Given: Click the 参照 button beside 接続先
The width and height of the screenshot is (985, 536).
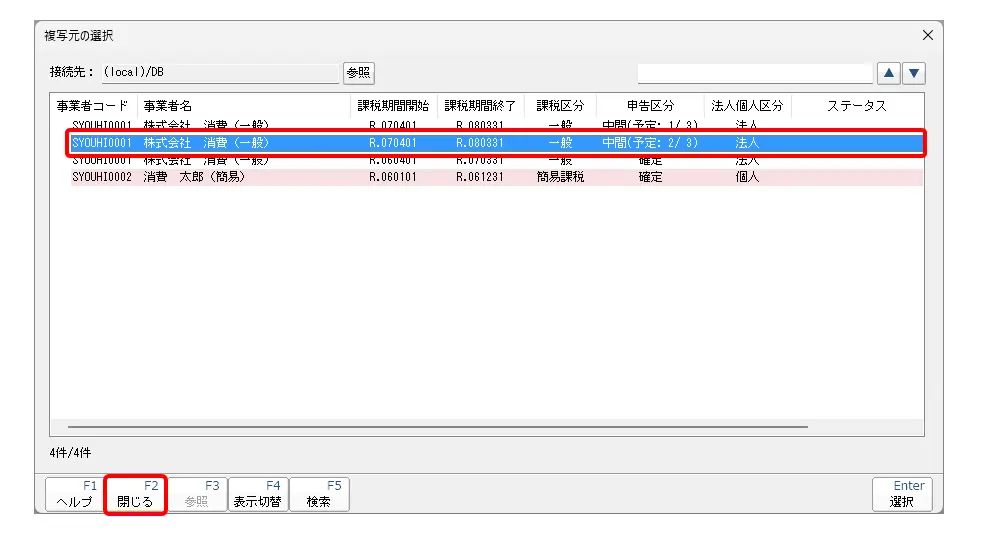Looking at the screenshot, I should pos(358,73).
